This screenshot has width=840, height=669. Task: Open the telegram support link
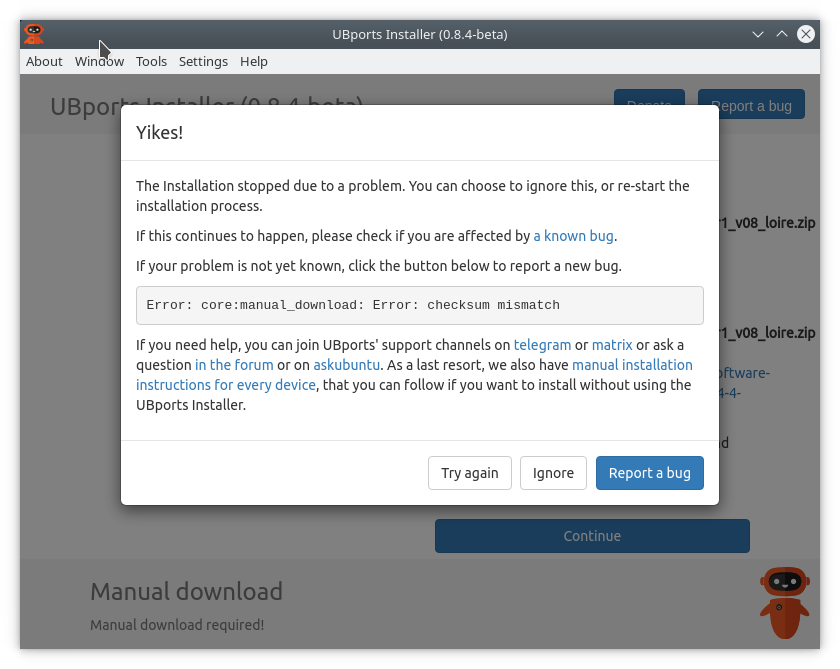[542, 345]
